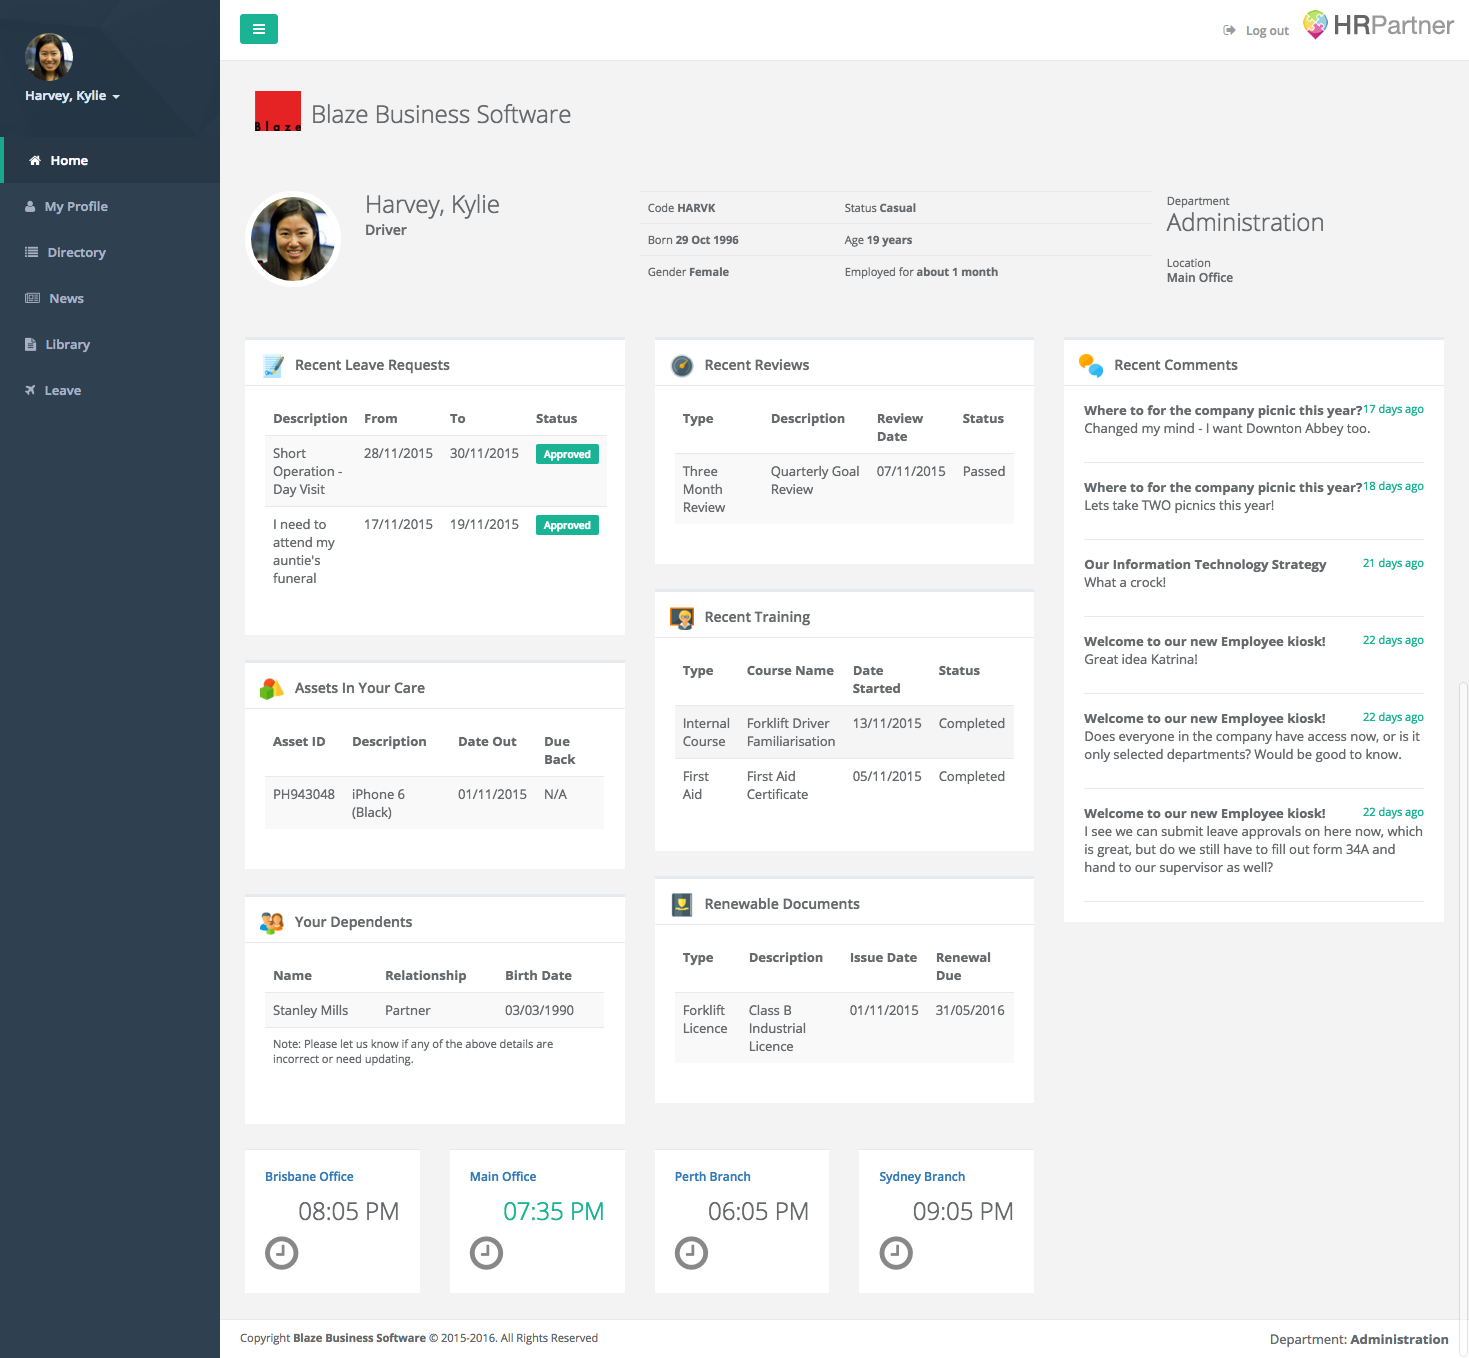Select Home in the sidebar
This screenshot has height=1358, width=1469.
click(x=110, y=160)
